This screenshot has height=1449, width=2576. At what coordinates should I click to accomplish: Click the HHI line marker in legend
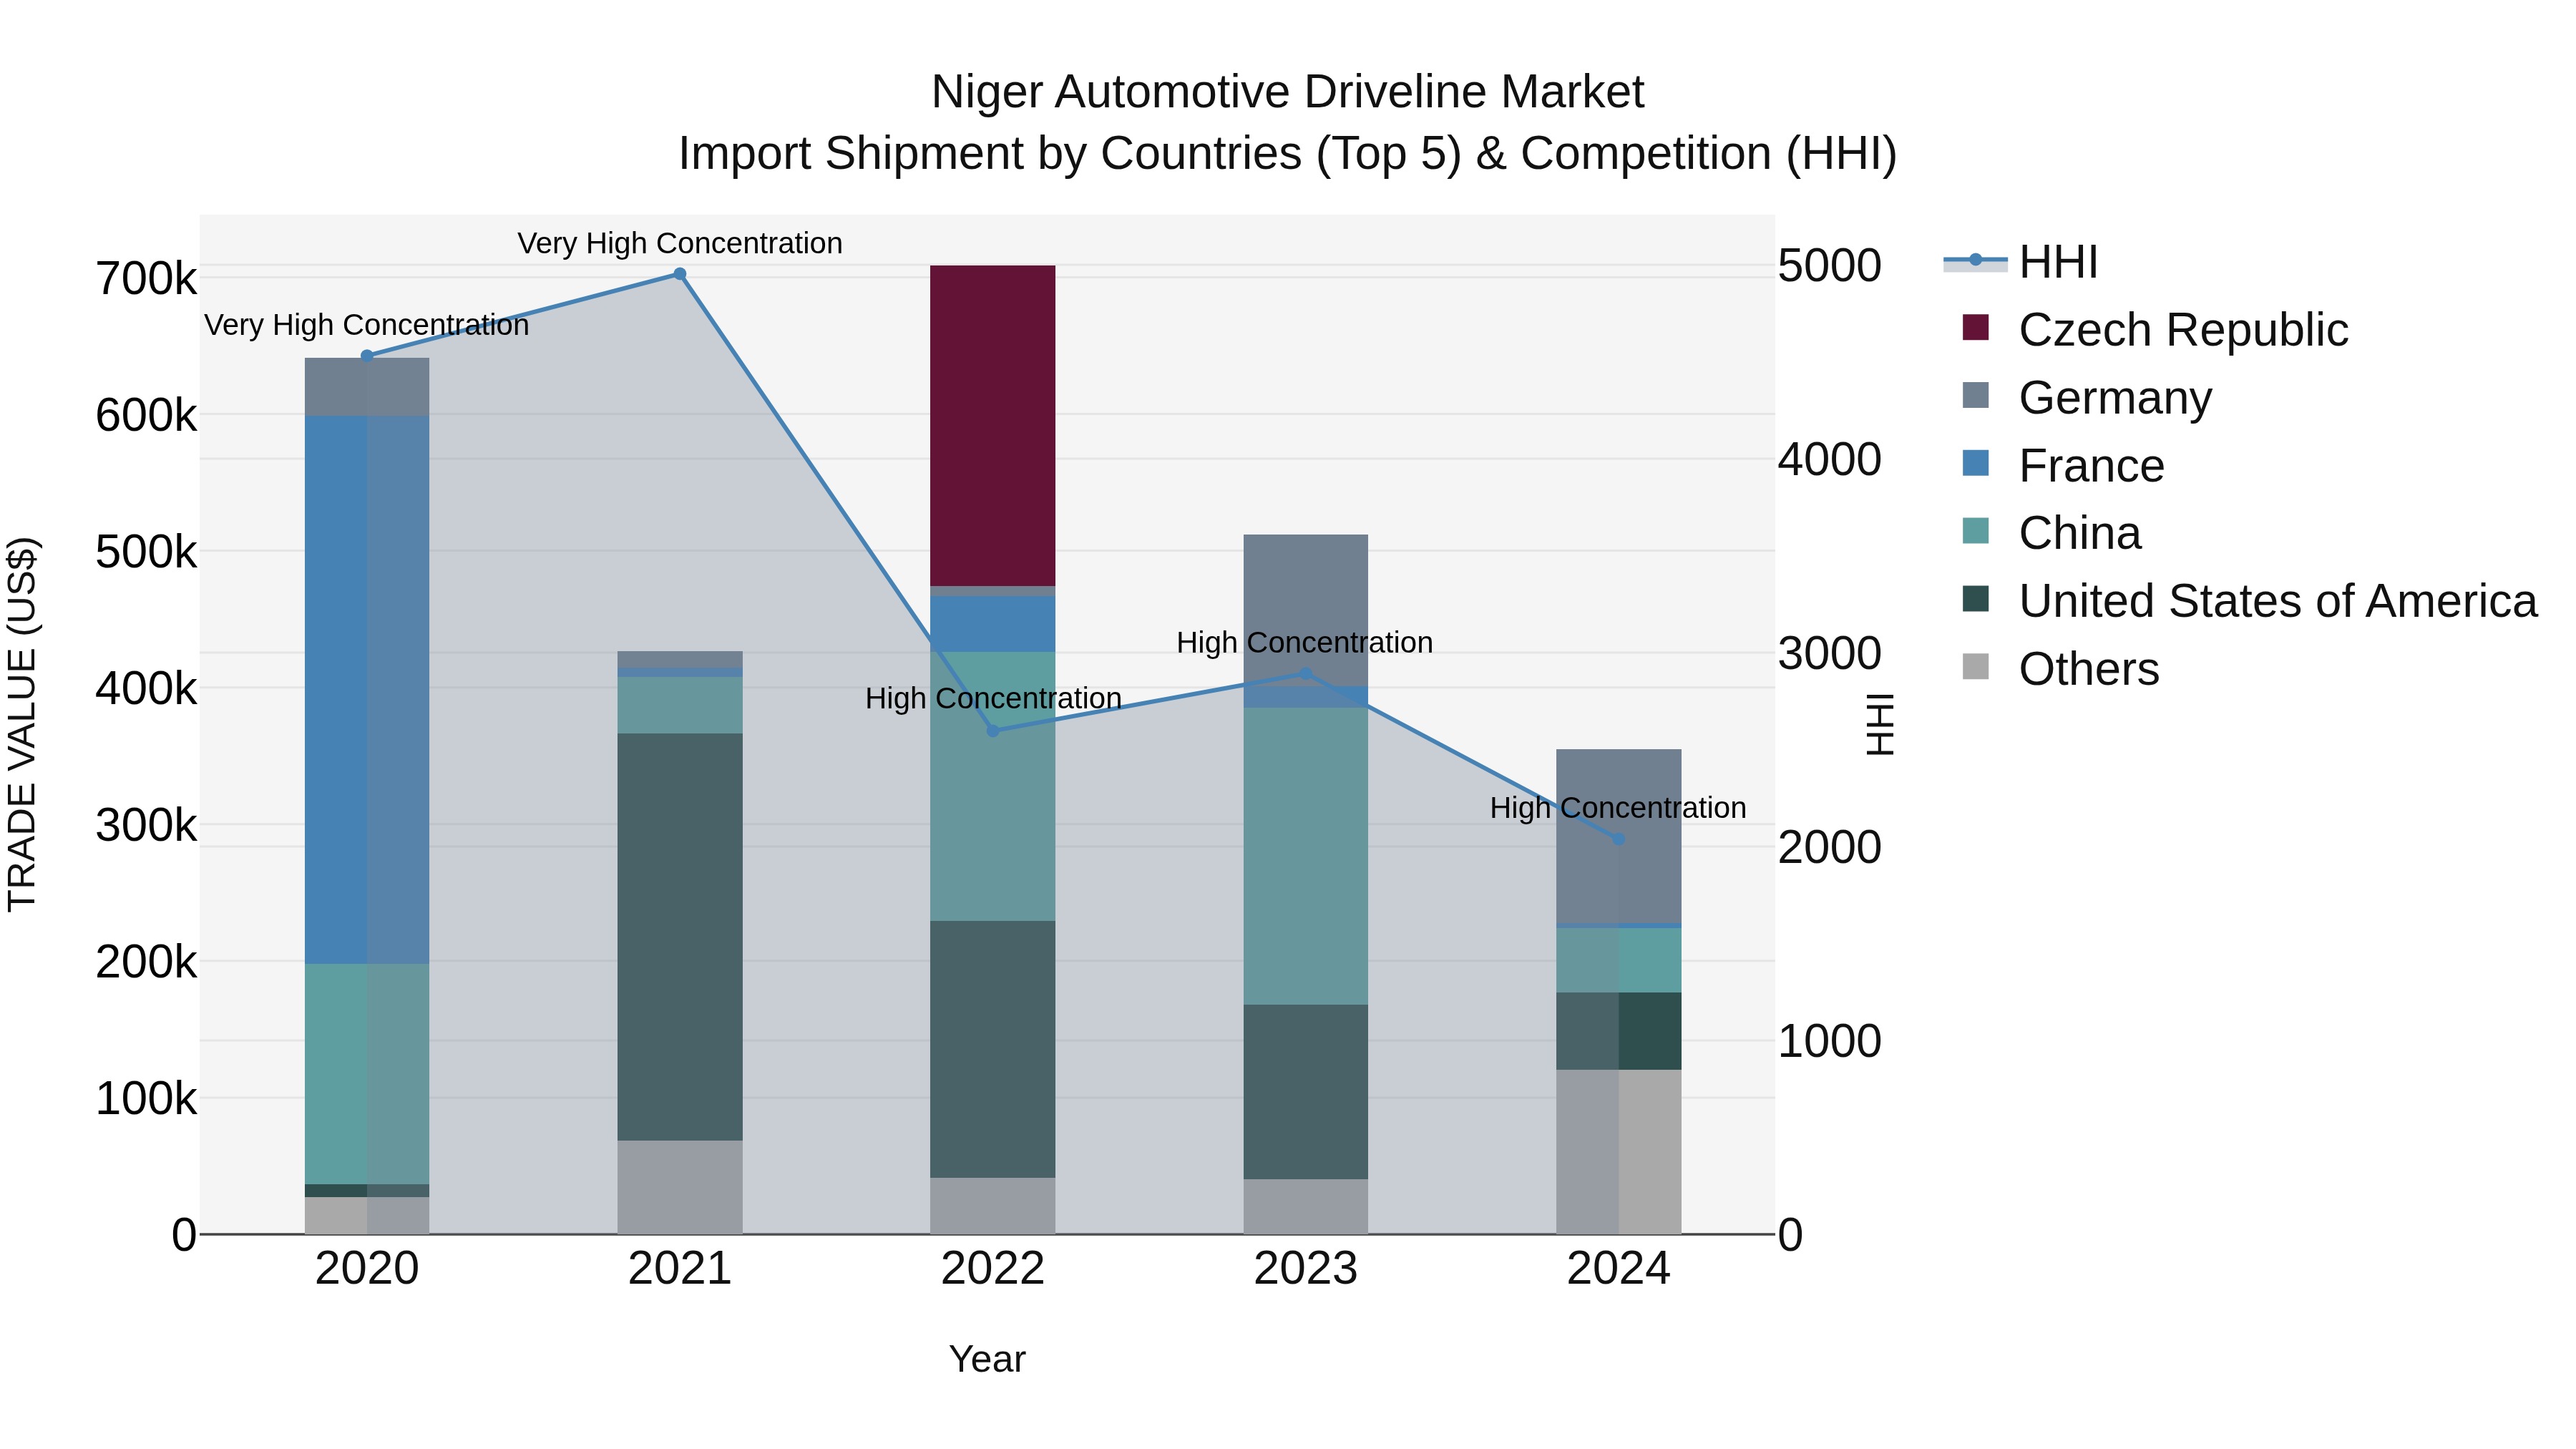click(x=1975, y=260)
